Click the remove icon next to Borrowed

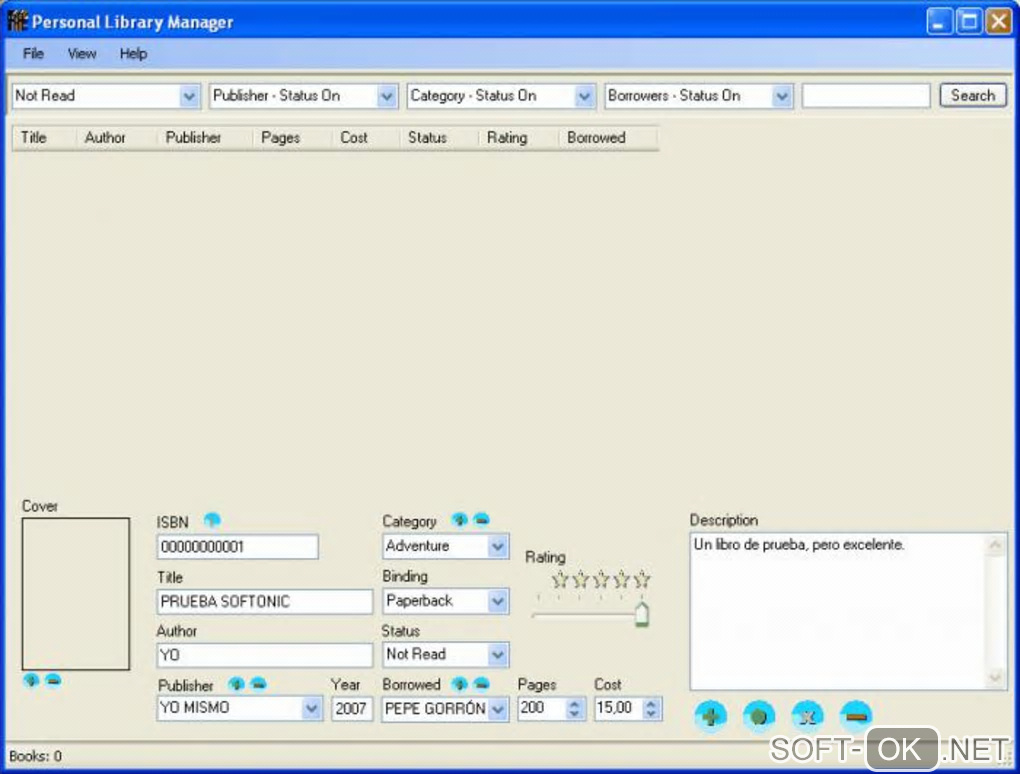point(481,683)
